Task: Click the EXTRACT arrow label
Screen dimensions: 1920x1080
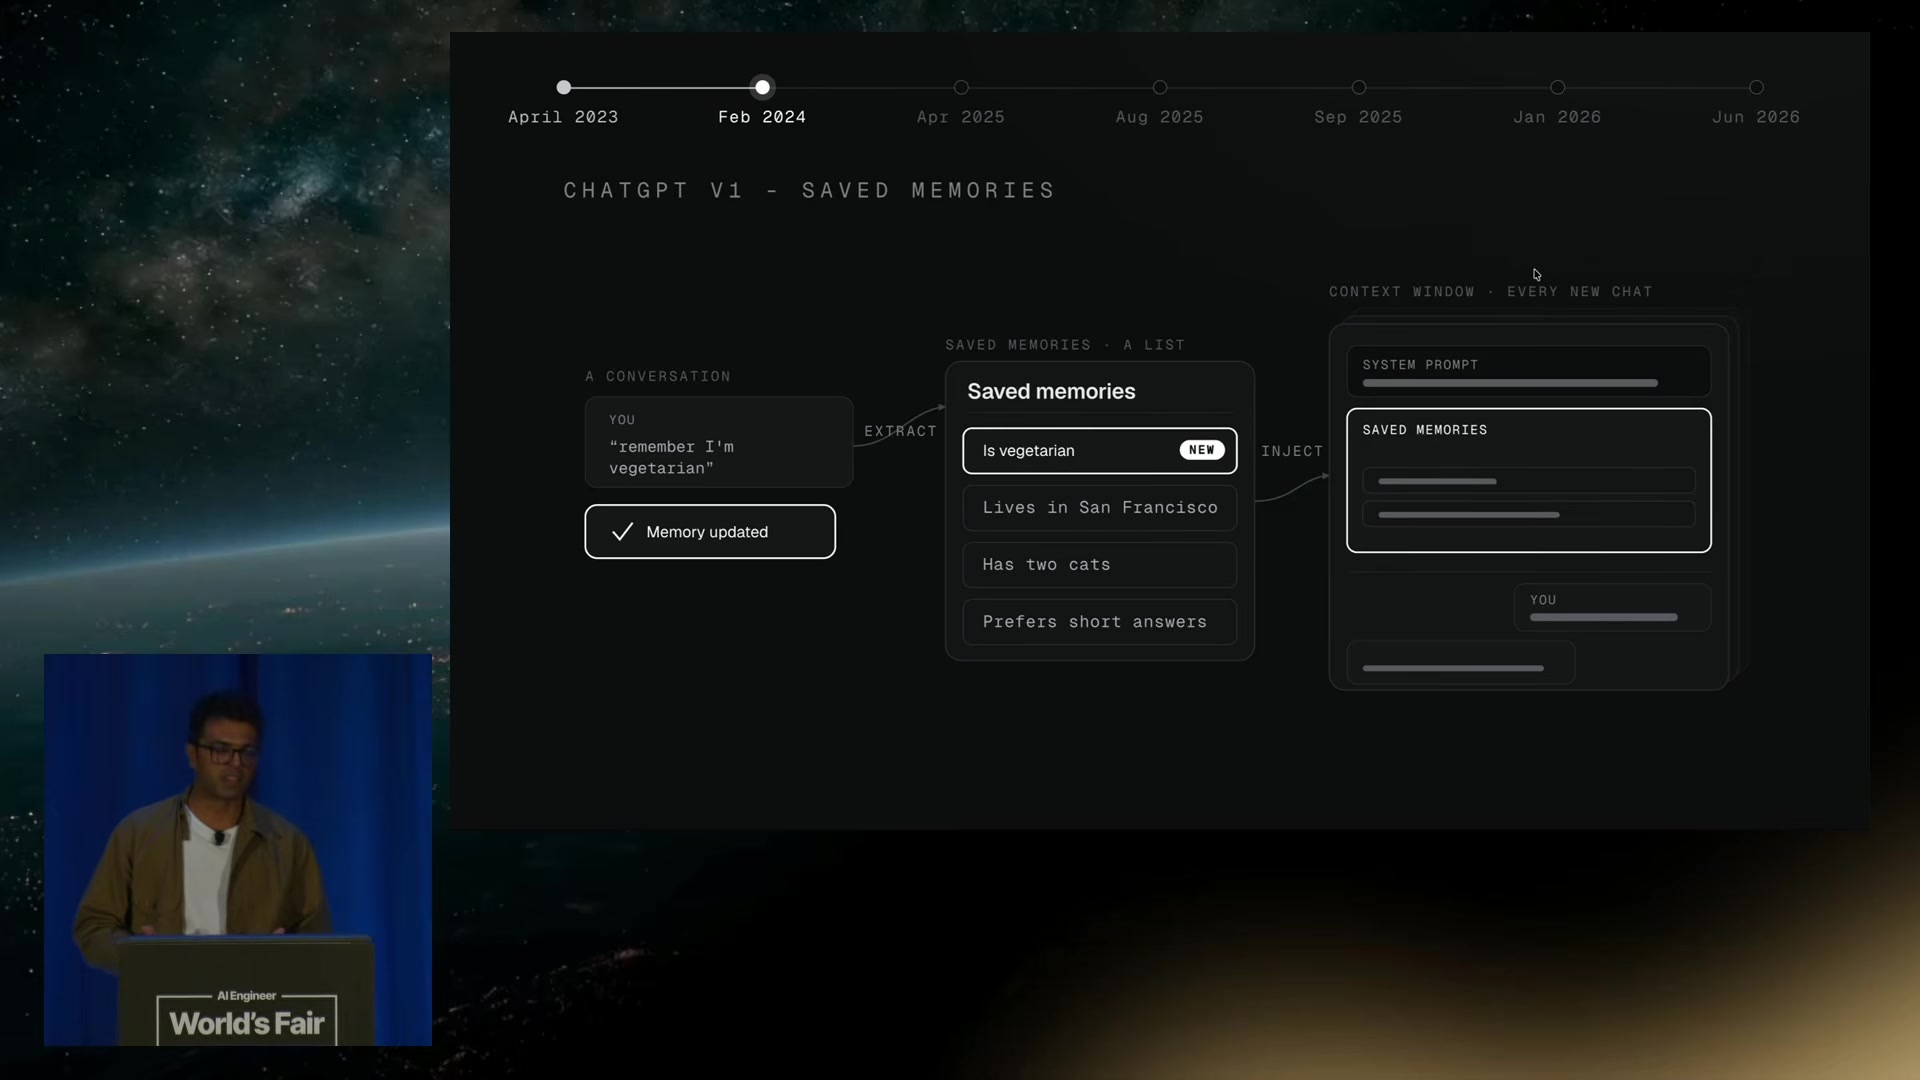Action: (900, 432)
